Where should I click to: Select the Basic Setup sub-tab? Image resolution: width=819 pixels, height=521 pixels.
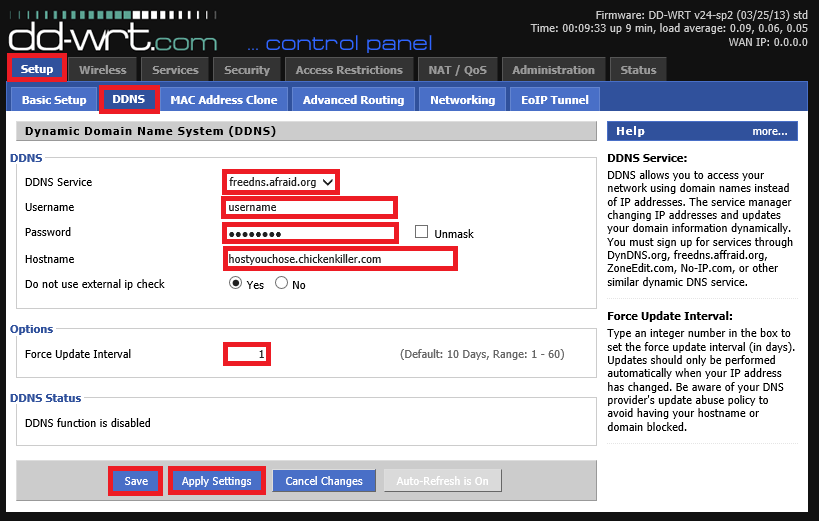[x=54, y=100]
